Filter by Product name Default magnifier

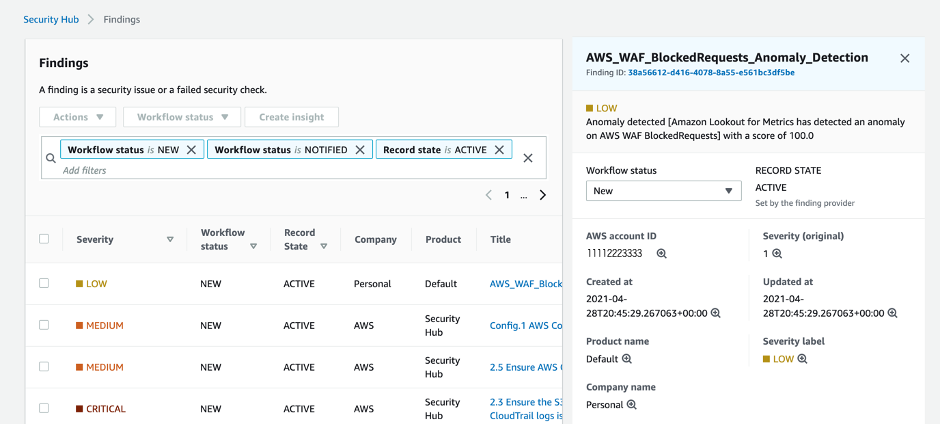tap(627, 359)
